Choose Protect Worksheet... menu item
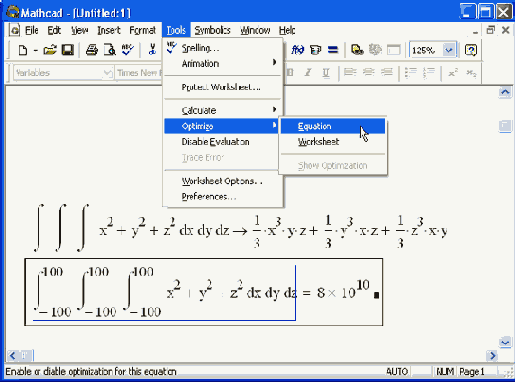The width and height of the screenshot is (515, 382). 223,87
